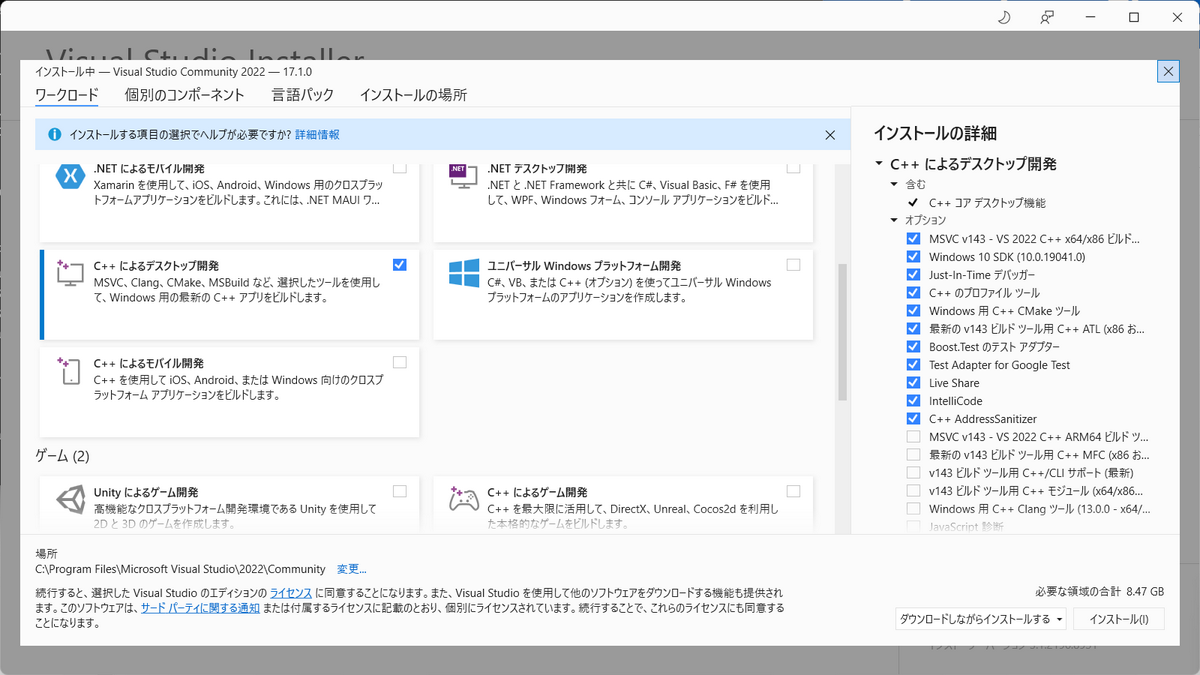The height and width of the screenshot is (675, 1200).
Task: Open the install mode dropdown ダウンロードしながらインストールする
Action: [x=981, y=619]
